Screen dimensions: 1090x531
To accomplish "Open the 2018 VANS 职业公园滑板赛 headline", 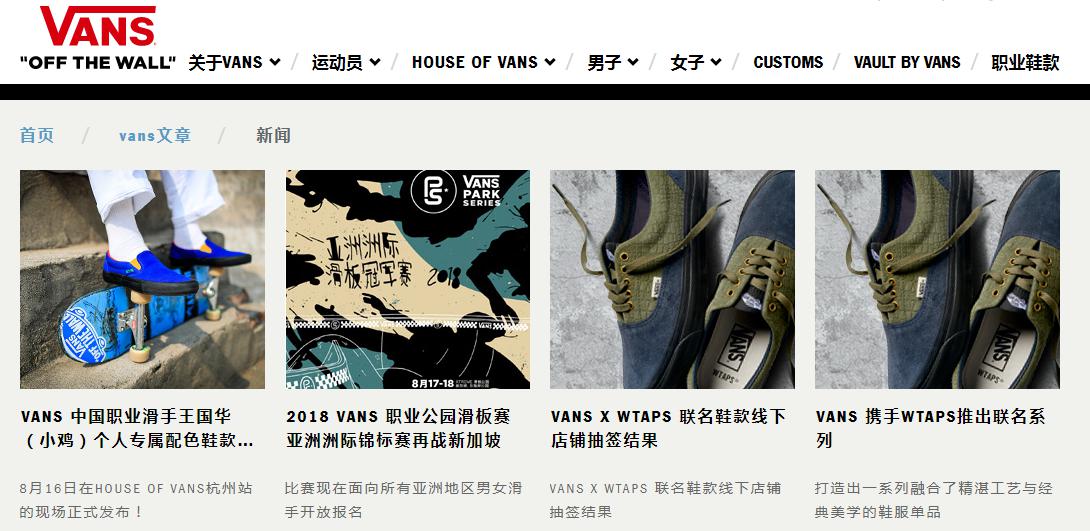I will point(398,429).
